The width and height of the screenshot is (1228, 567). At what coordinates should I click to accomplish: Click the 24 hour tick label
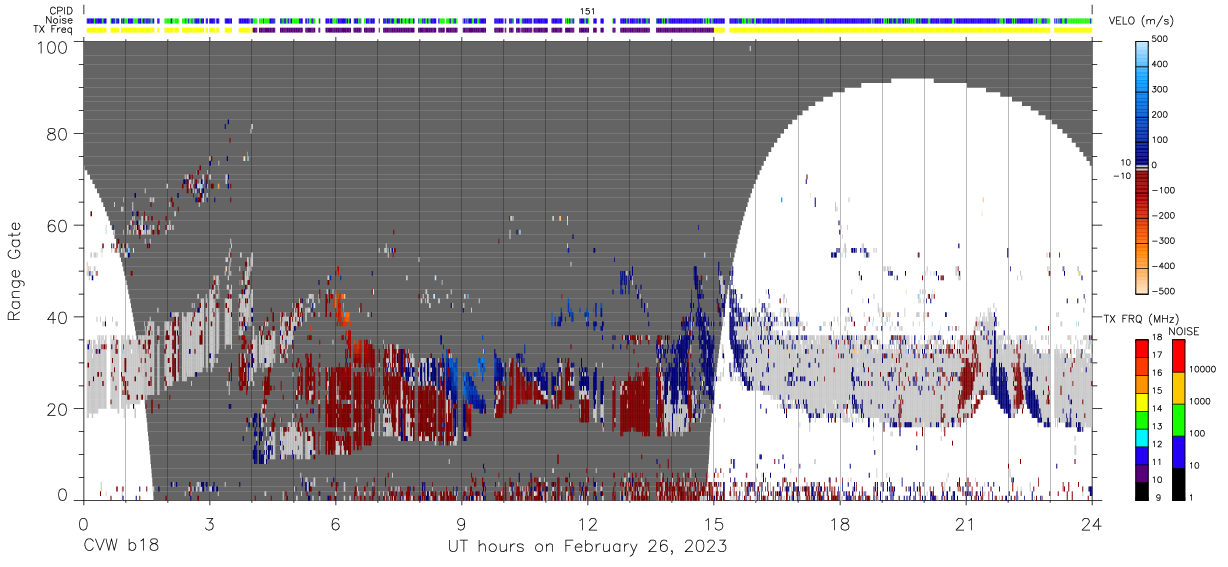pyautogui.click(x=1092, y=524)
